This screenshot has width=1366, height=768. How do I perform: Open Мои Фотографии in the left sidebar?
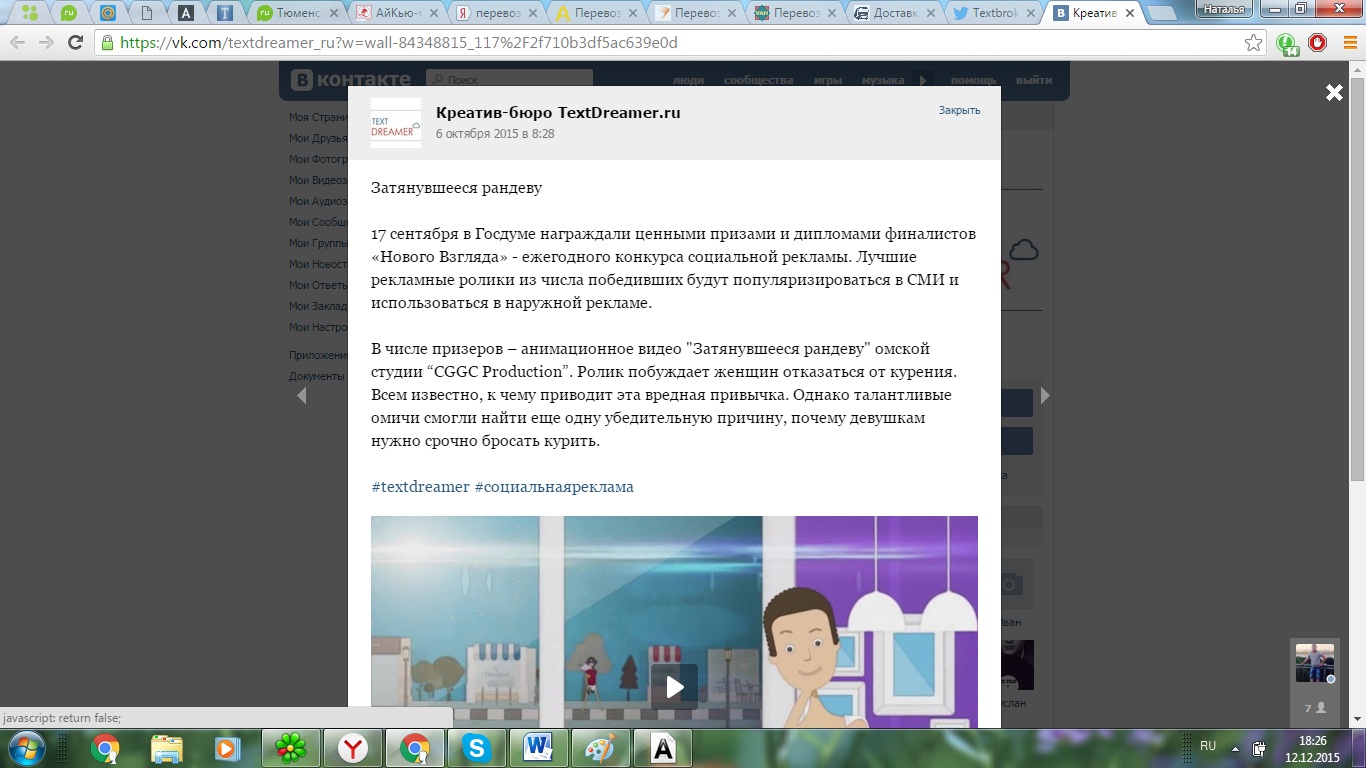click(318, 159)
